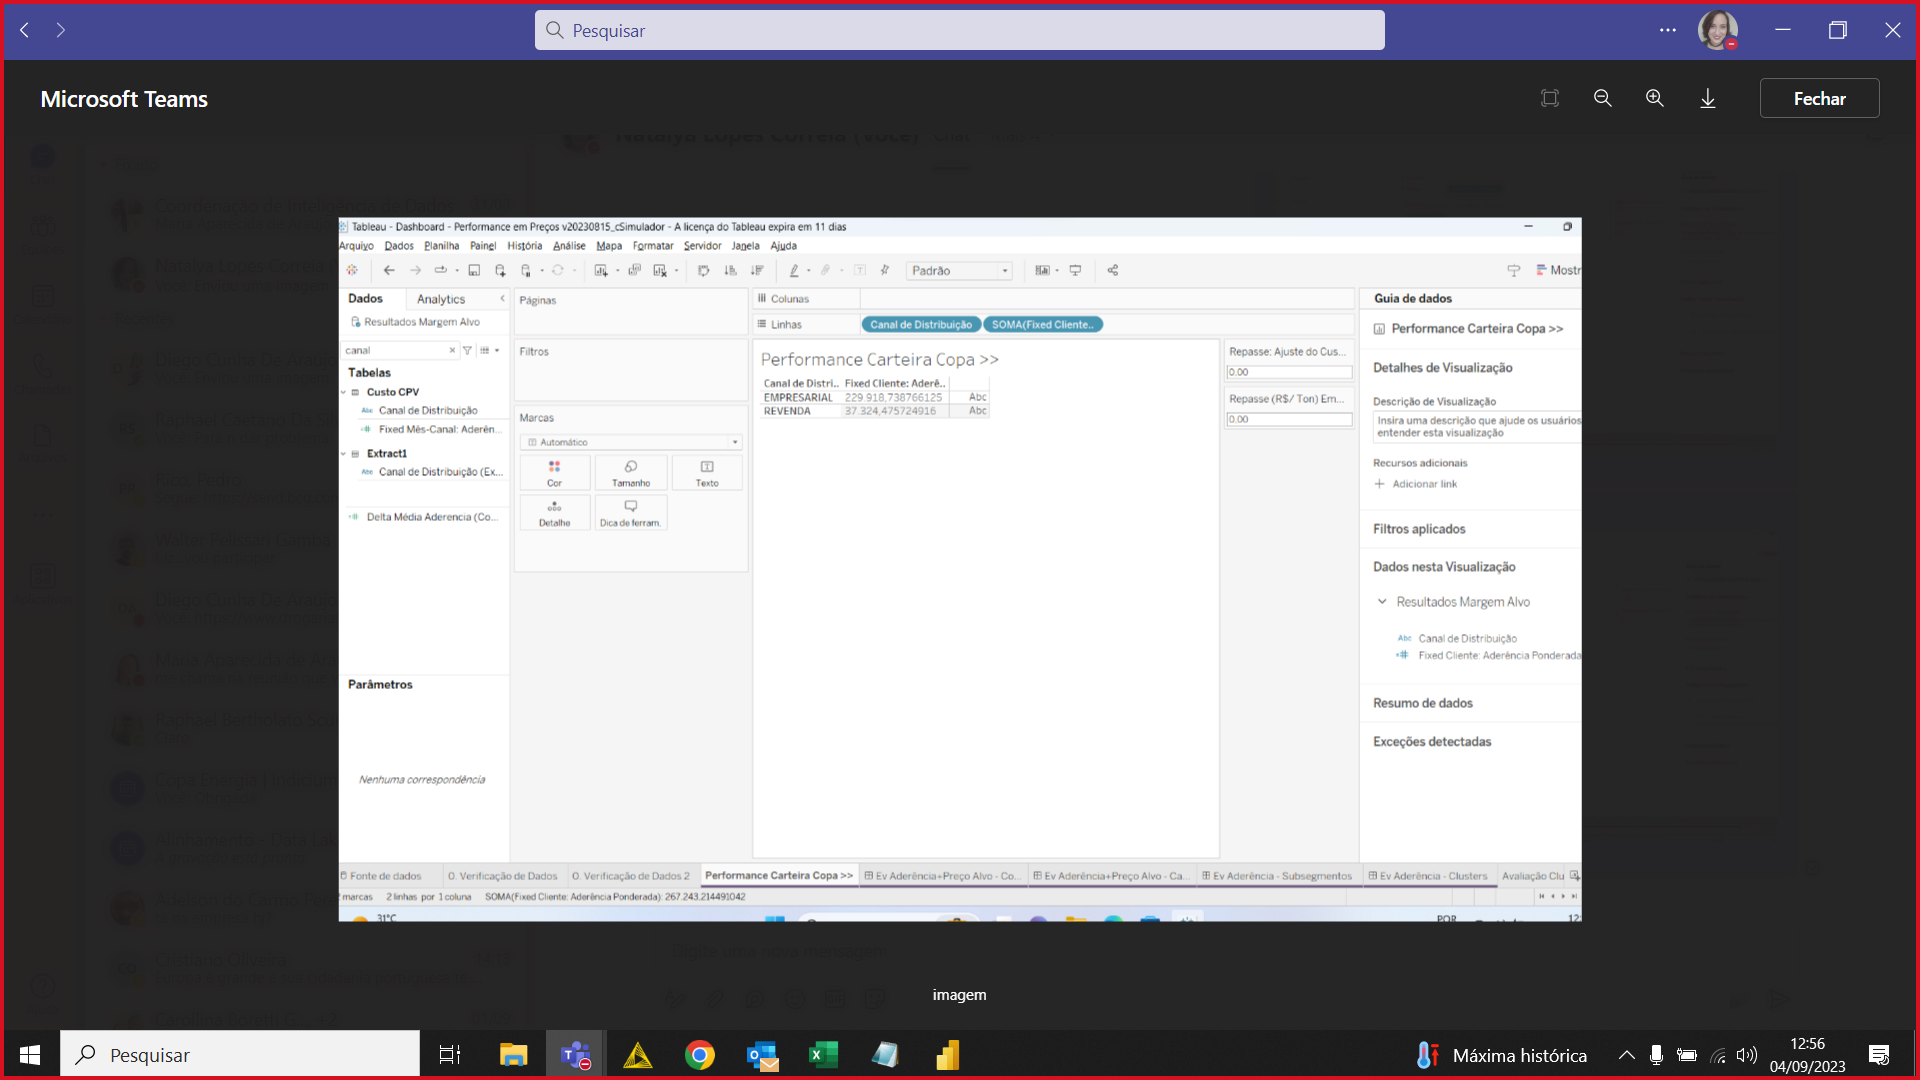
Task: Zoom out of the image preview
Action: point(1602,98)
